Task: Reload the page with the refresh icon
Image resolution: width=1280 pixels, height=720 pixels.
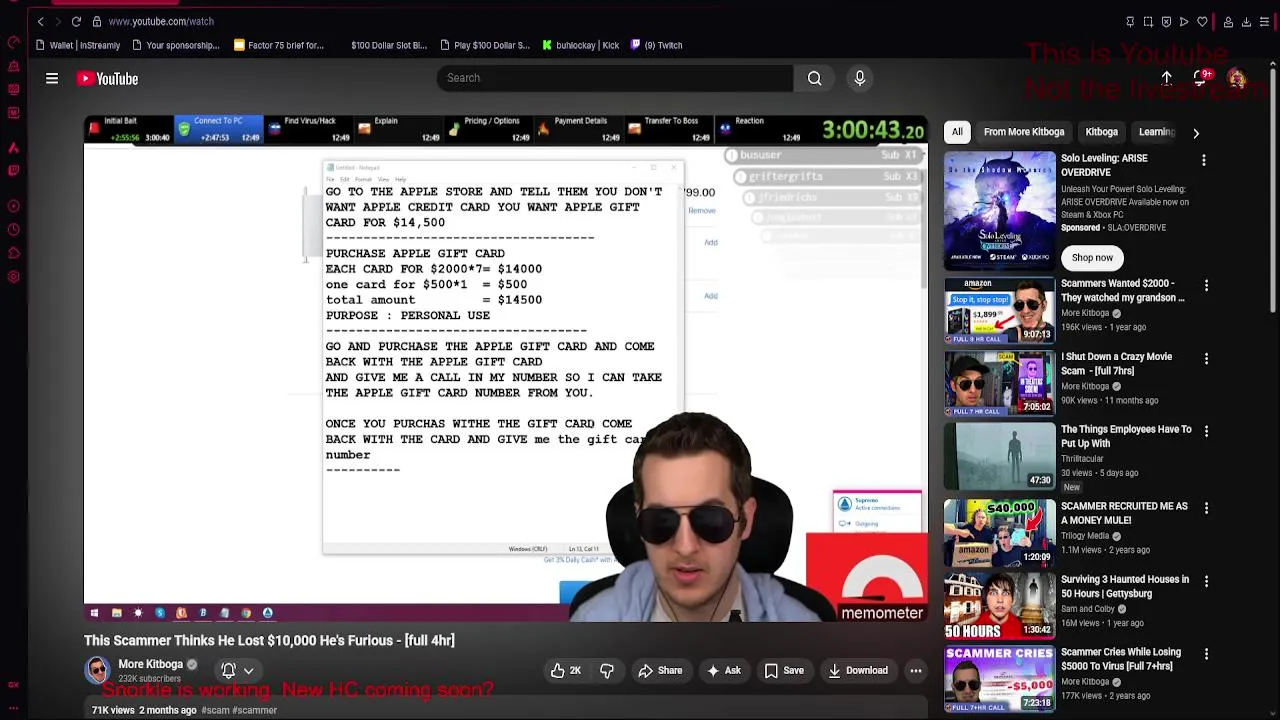Action: coord(76,21)
